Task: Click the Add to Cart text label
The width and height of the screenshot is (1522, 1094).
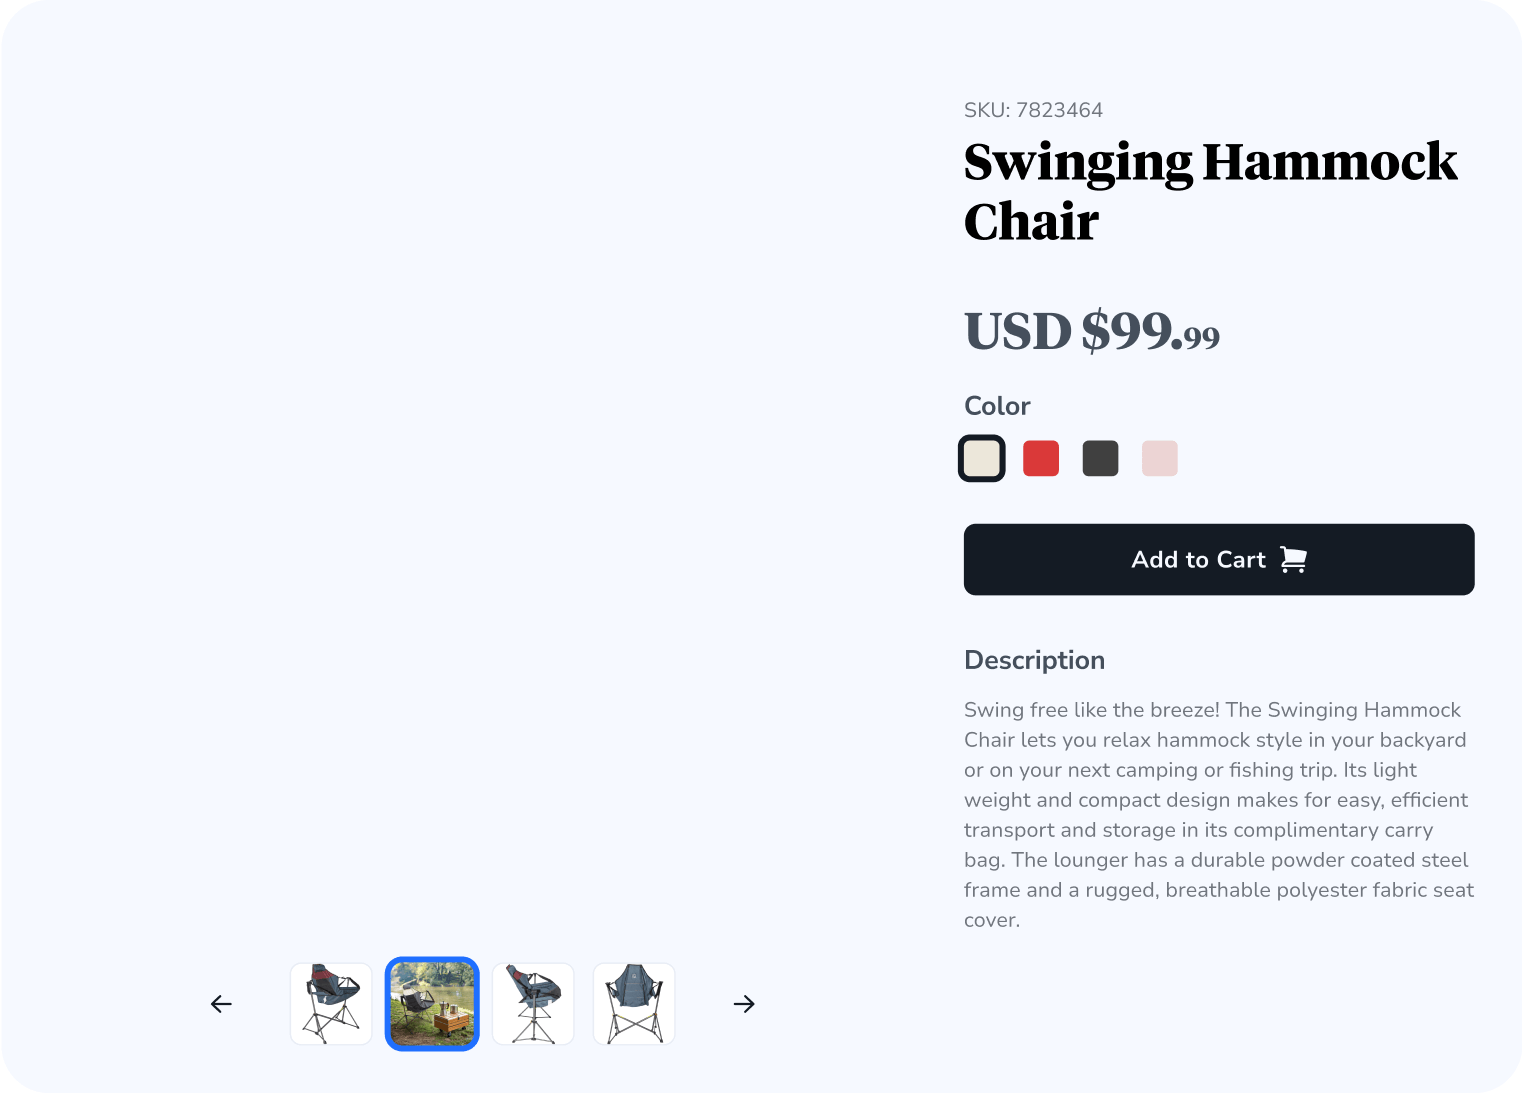Action: (x=1198, y=560)
